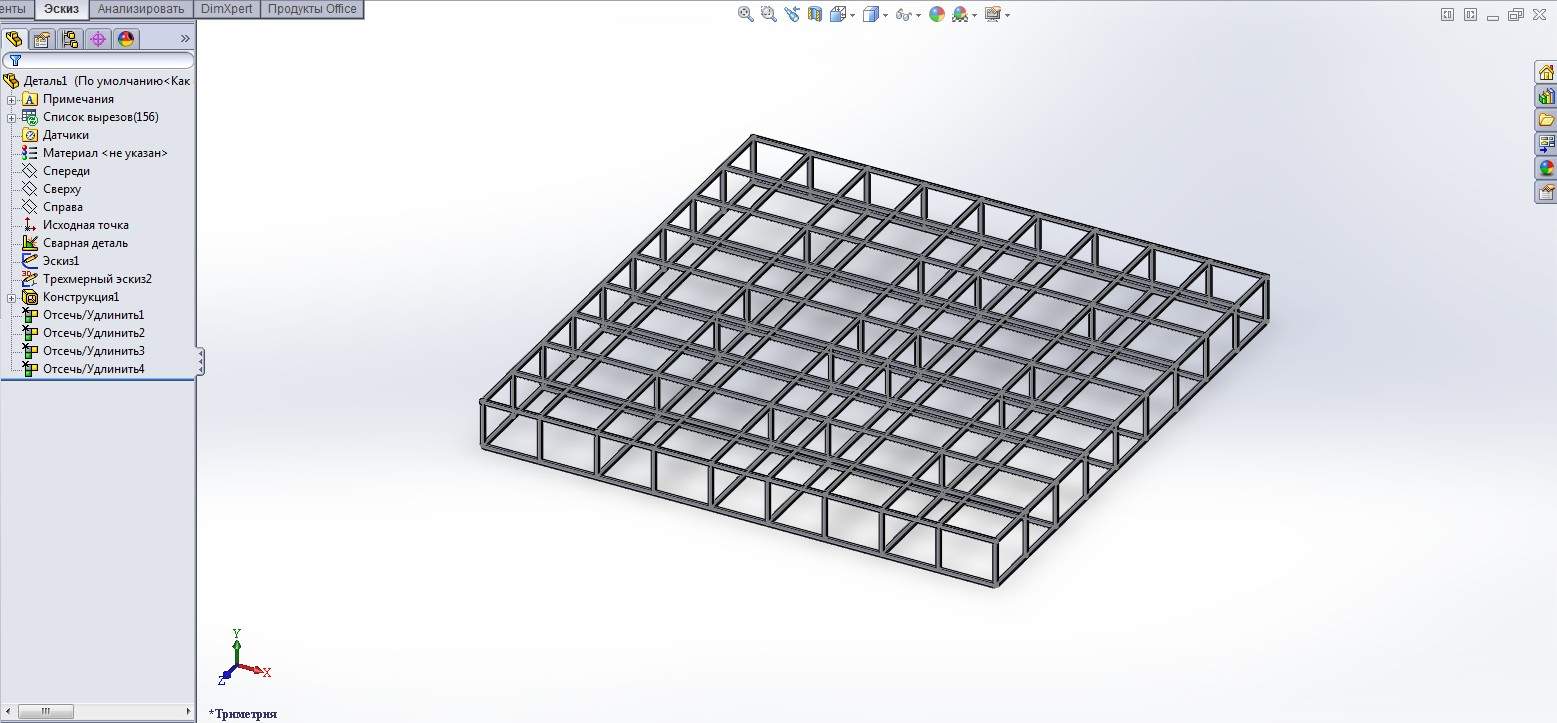1557x723 pixels.
Task: Switch to the Анализировать tab
Action: (141, 9)
